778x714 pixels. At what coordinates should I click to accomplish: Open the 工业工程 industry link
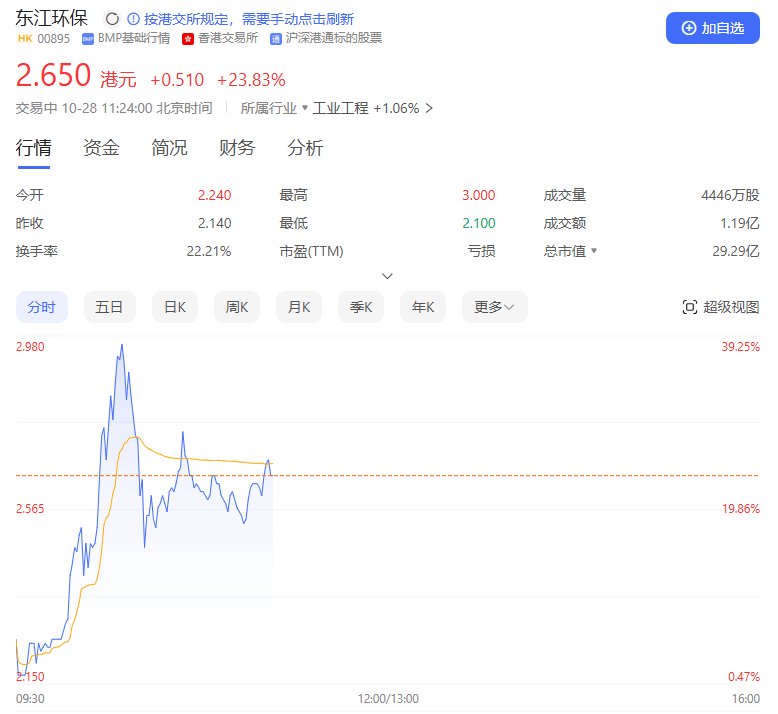340,108
